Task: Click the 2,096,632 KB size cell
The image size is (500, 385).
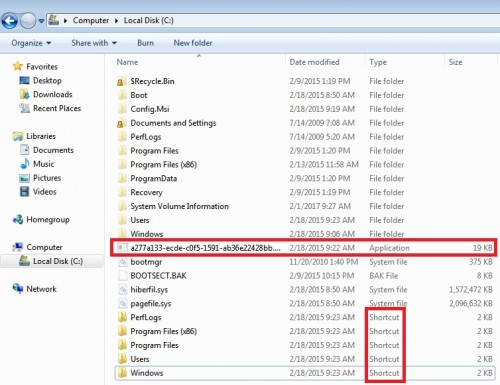Action: pyautogui.click(x=471, y=304)
